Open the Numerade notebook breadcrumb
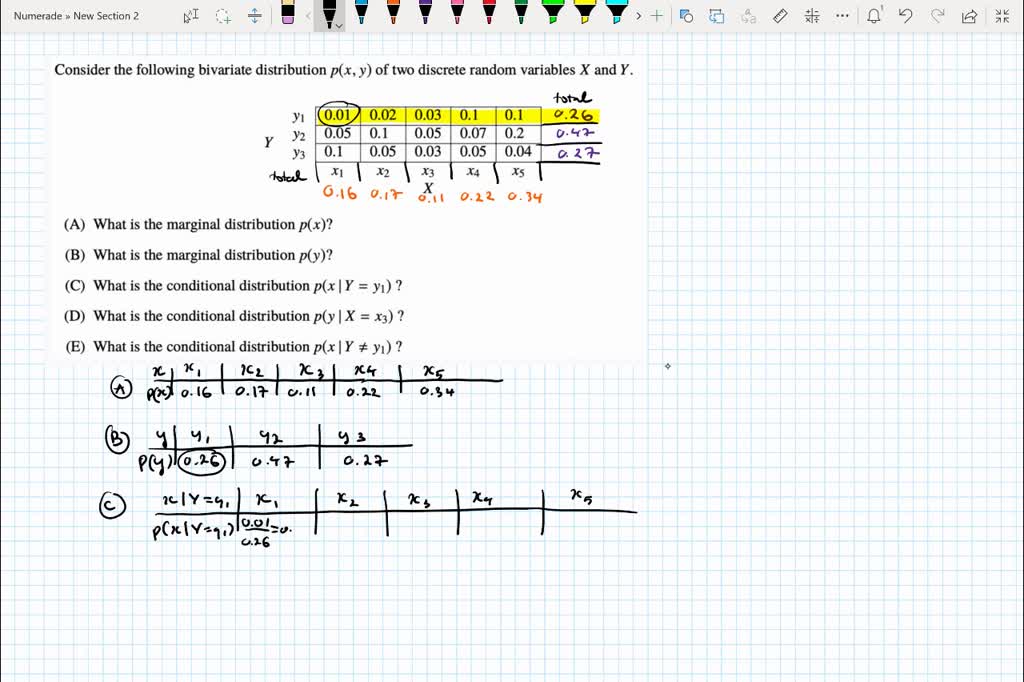The width and height of the screenshot is (1024, 682). tap(39, 15)
